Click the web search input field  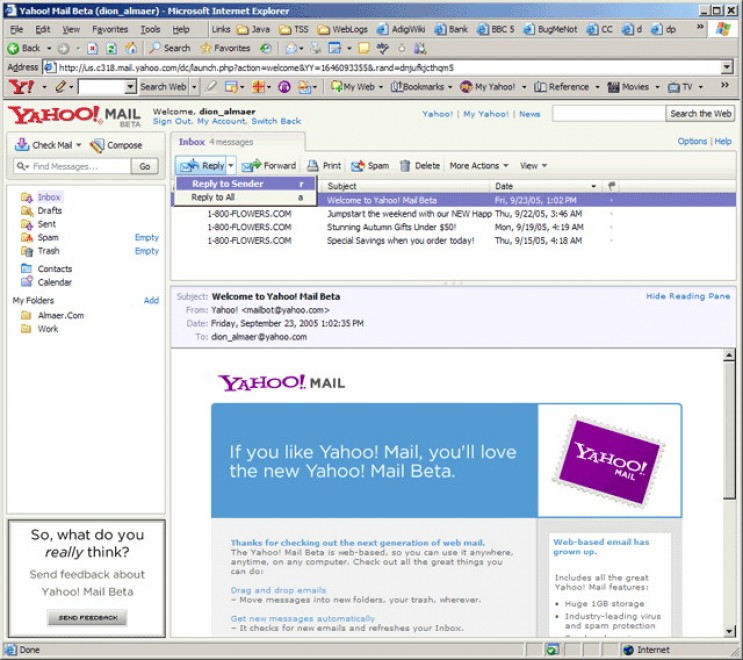point(609,114)
